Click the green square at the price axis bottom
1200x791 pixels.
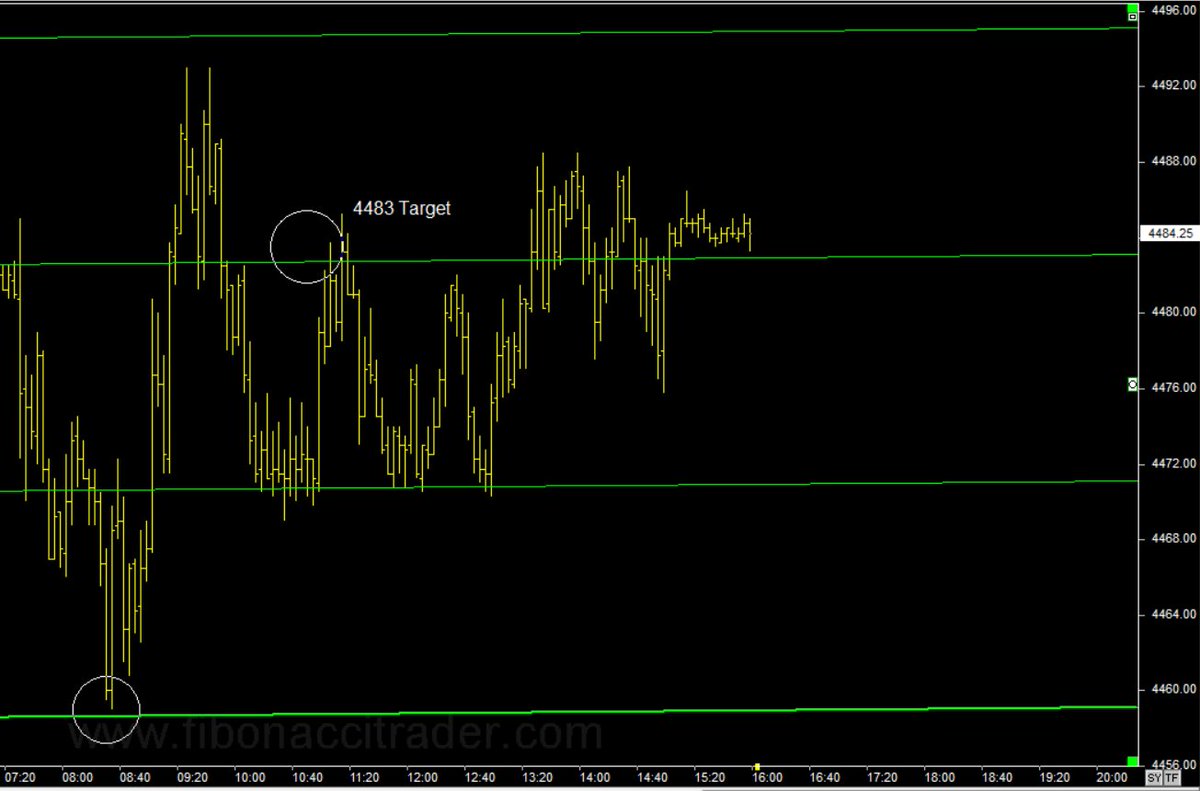(x=1133, y=762)
